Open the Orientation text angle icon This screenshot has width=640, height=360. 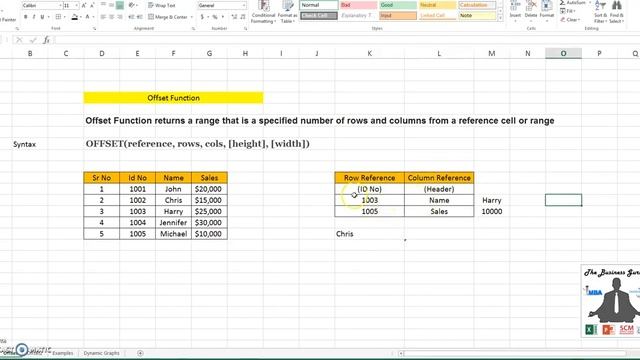131,5
